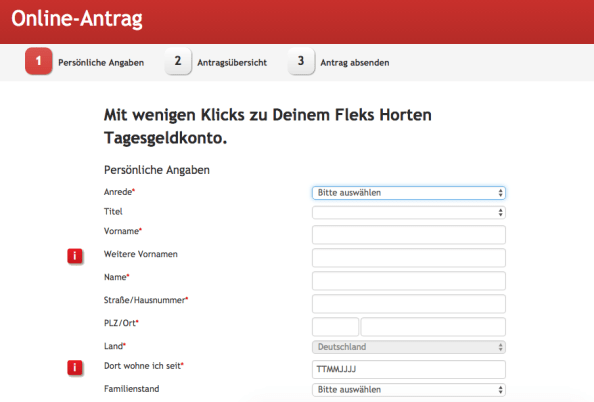Select step 1 red number badge

[x=39, y=61]
